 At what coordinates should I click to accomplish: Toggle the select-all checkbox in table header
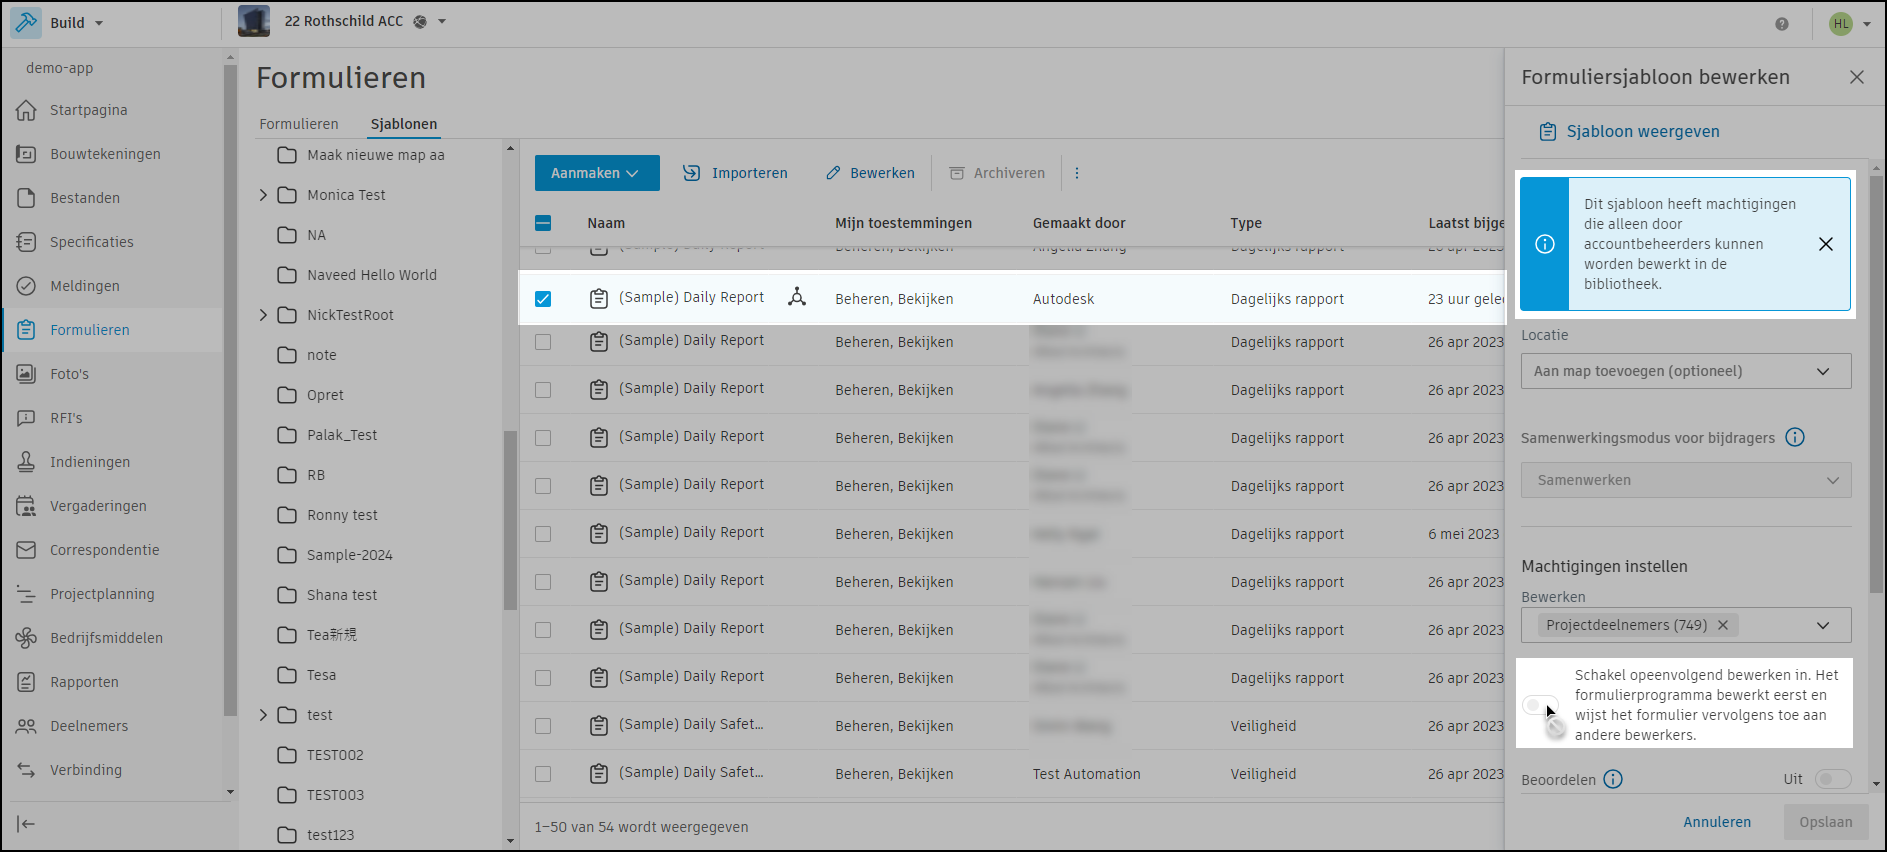point(543,223)
